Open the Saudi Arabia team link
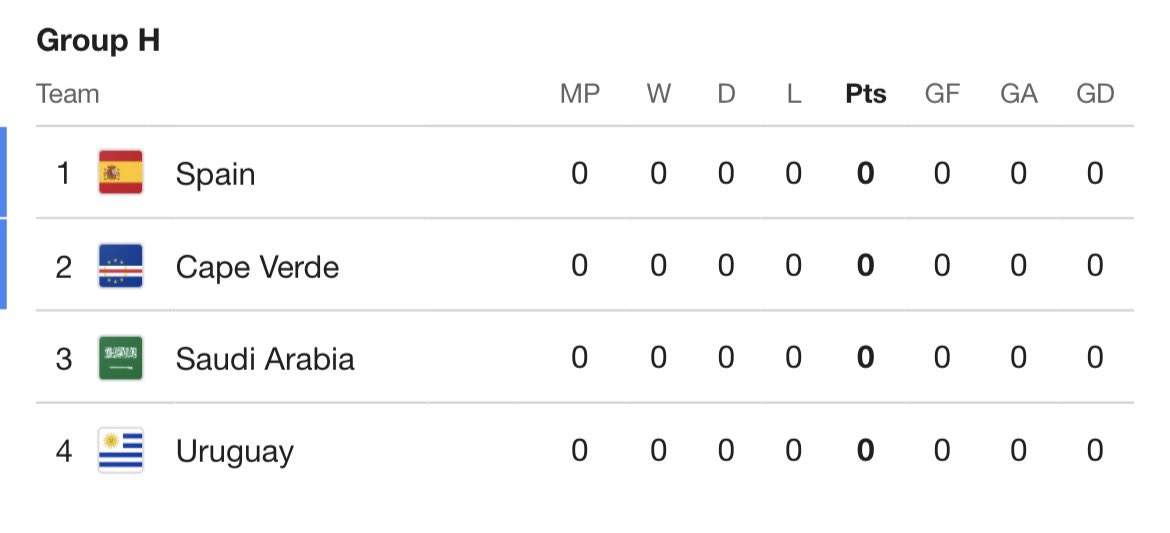This screenshot has height=533, width=1170. point(265,359)
